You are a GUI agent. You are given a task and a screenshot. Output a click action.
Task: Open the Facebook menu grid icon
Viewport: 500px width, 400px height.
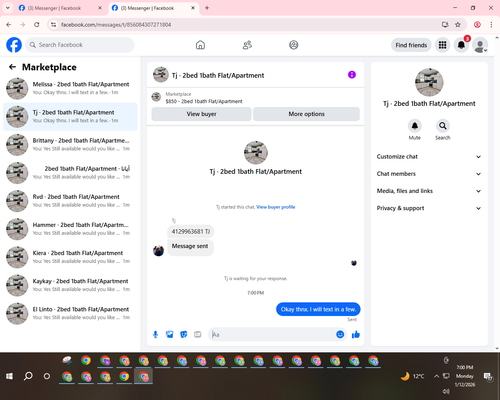442,45
